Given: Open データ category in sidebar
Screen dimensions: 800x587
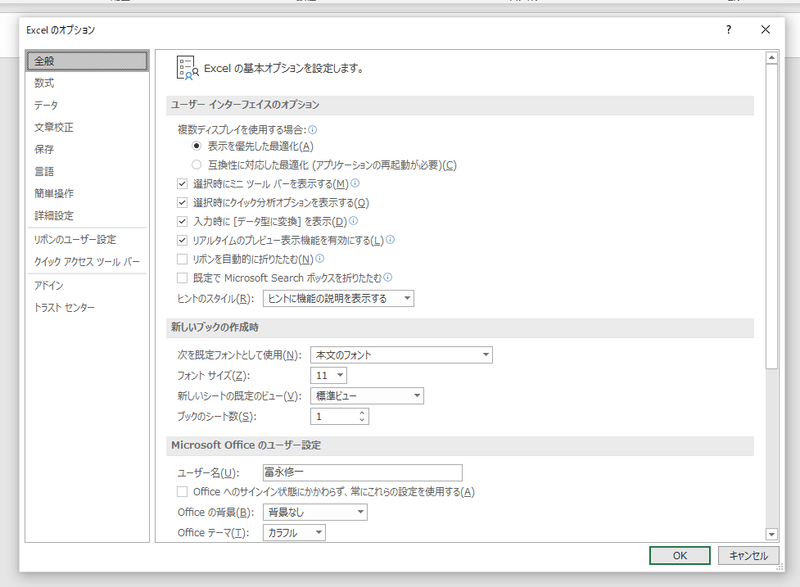Looking at the screenshot, I should tap(87, 105).
